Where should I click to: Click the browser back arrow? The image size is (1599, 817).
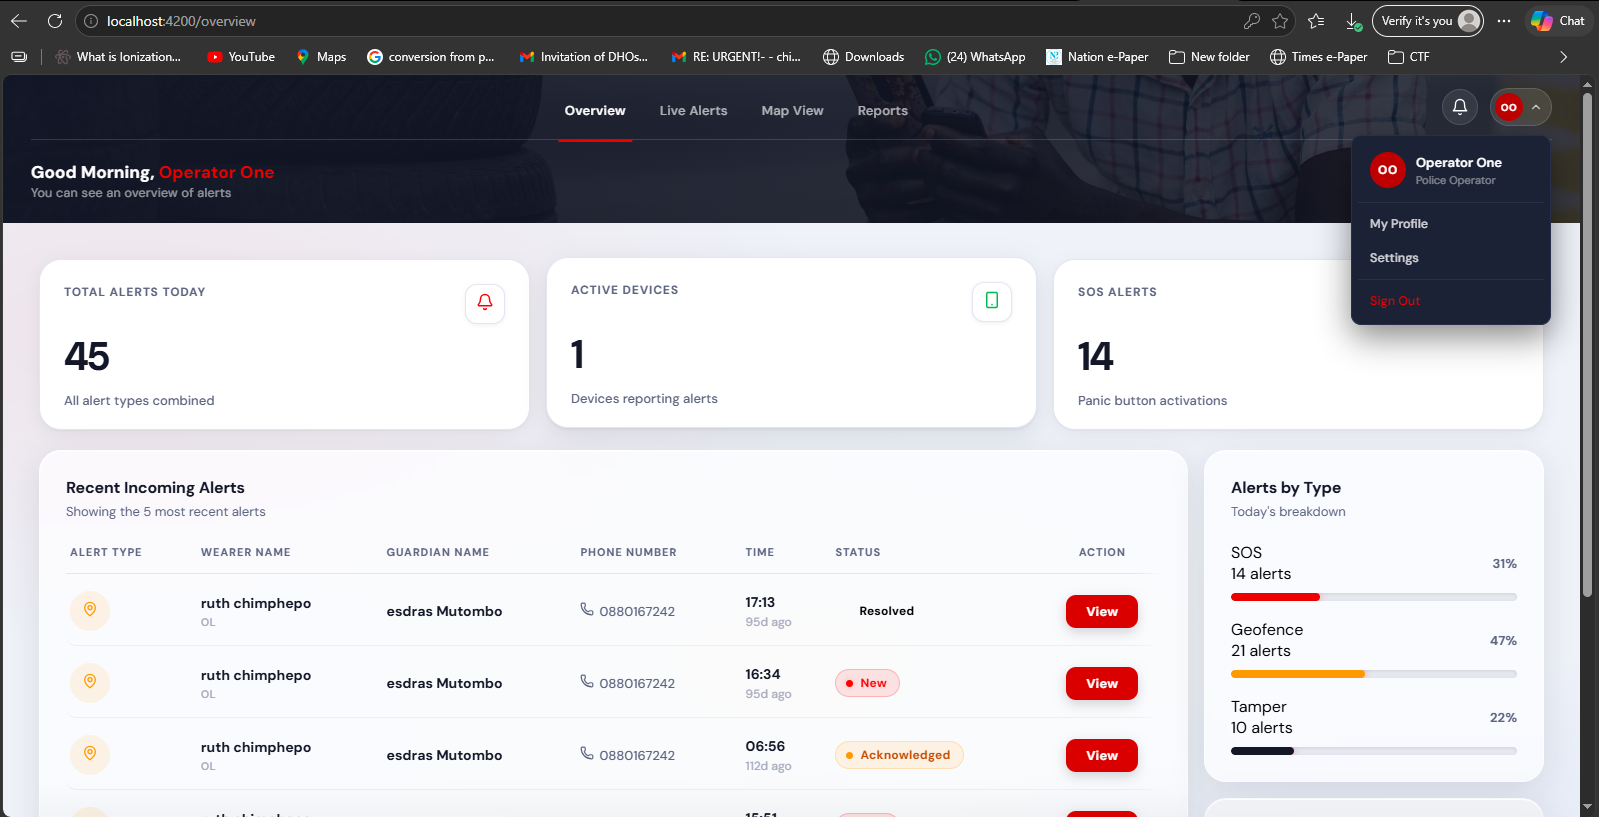tap(19, 21)
